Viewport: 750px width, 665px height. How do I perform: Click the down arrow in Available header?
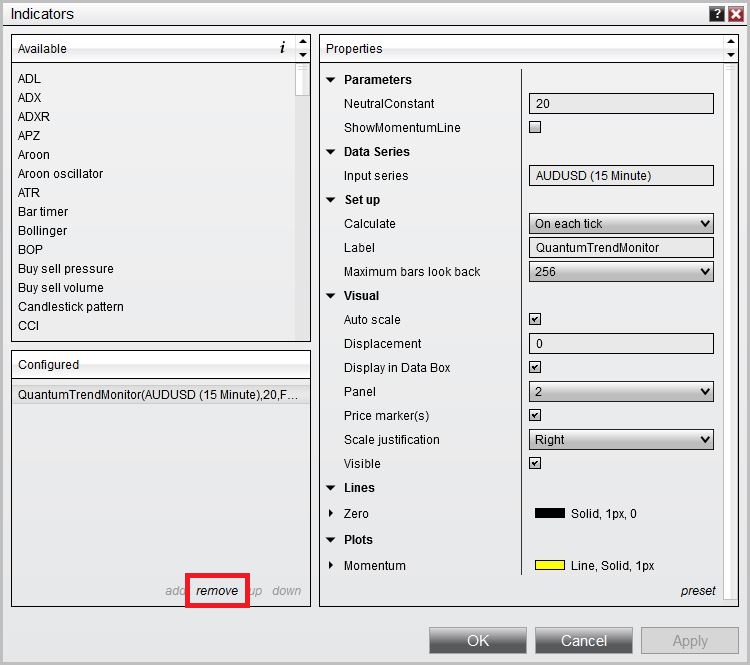click(302, 55)
